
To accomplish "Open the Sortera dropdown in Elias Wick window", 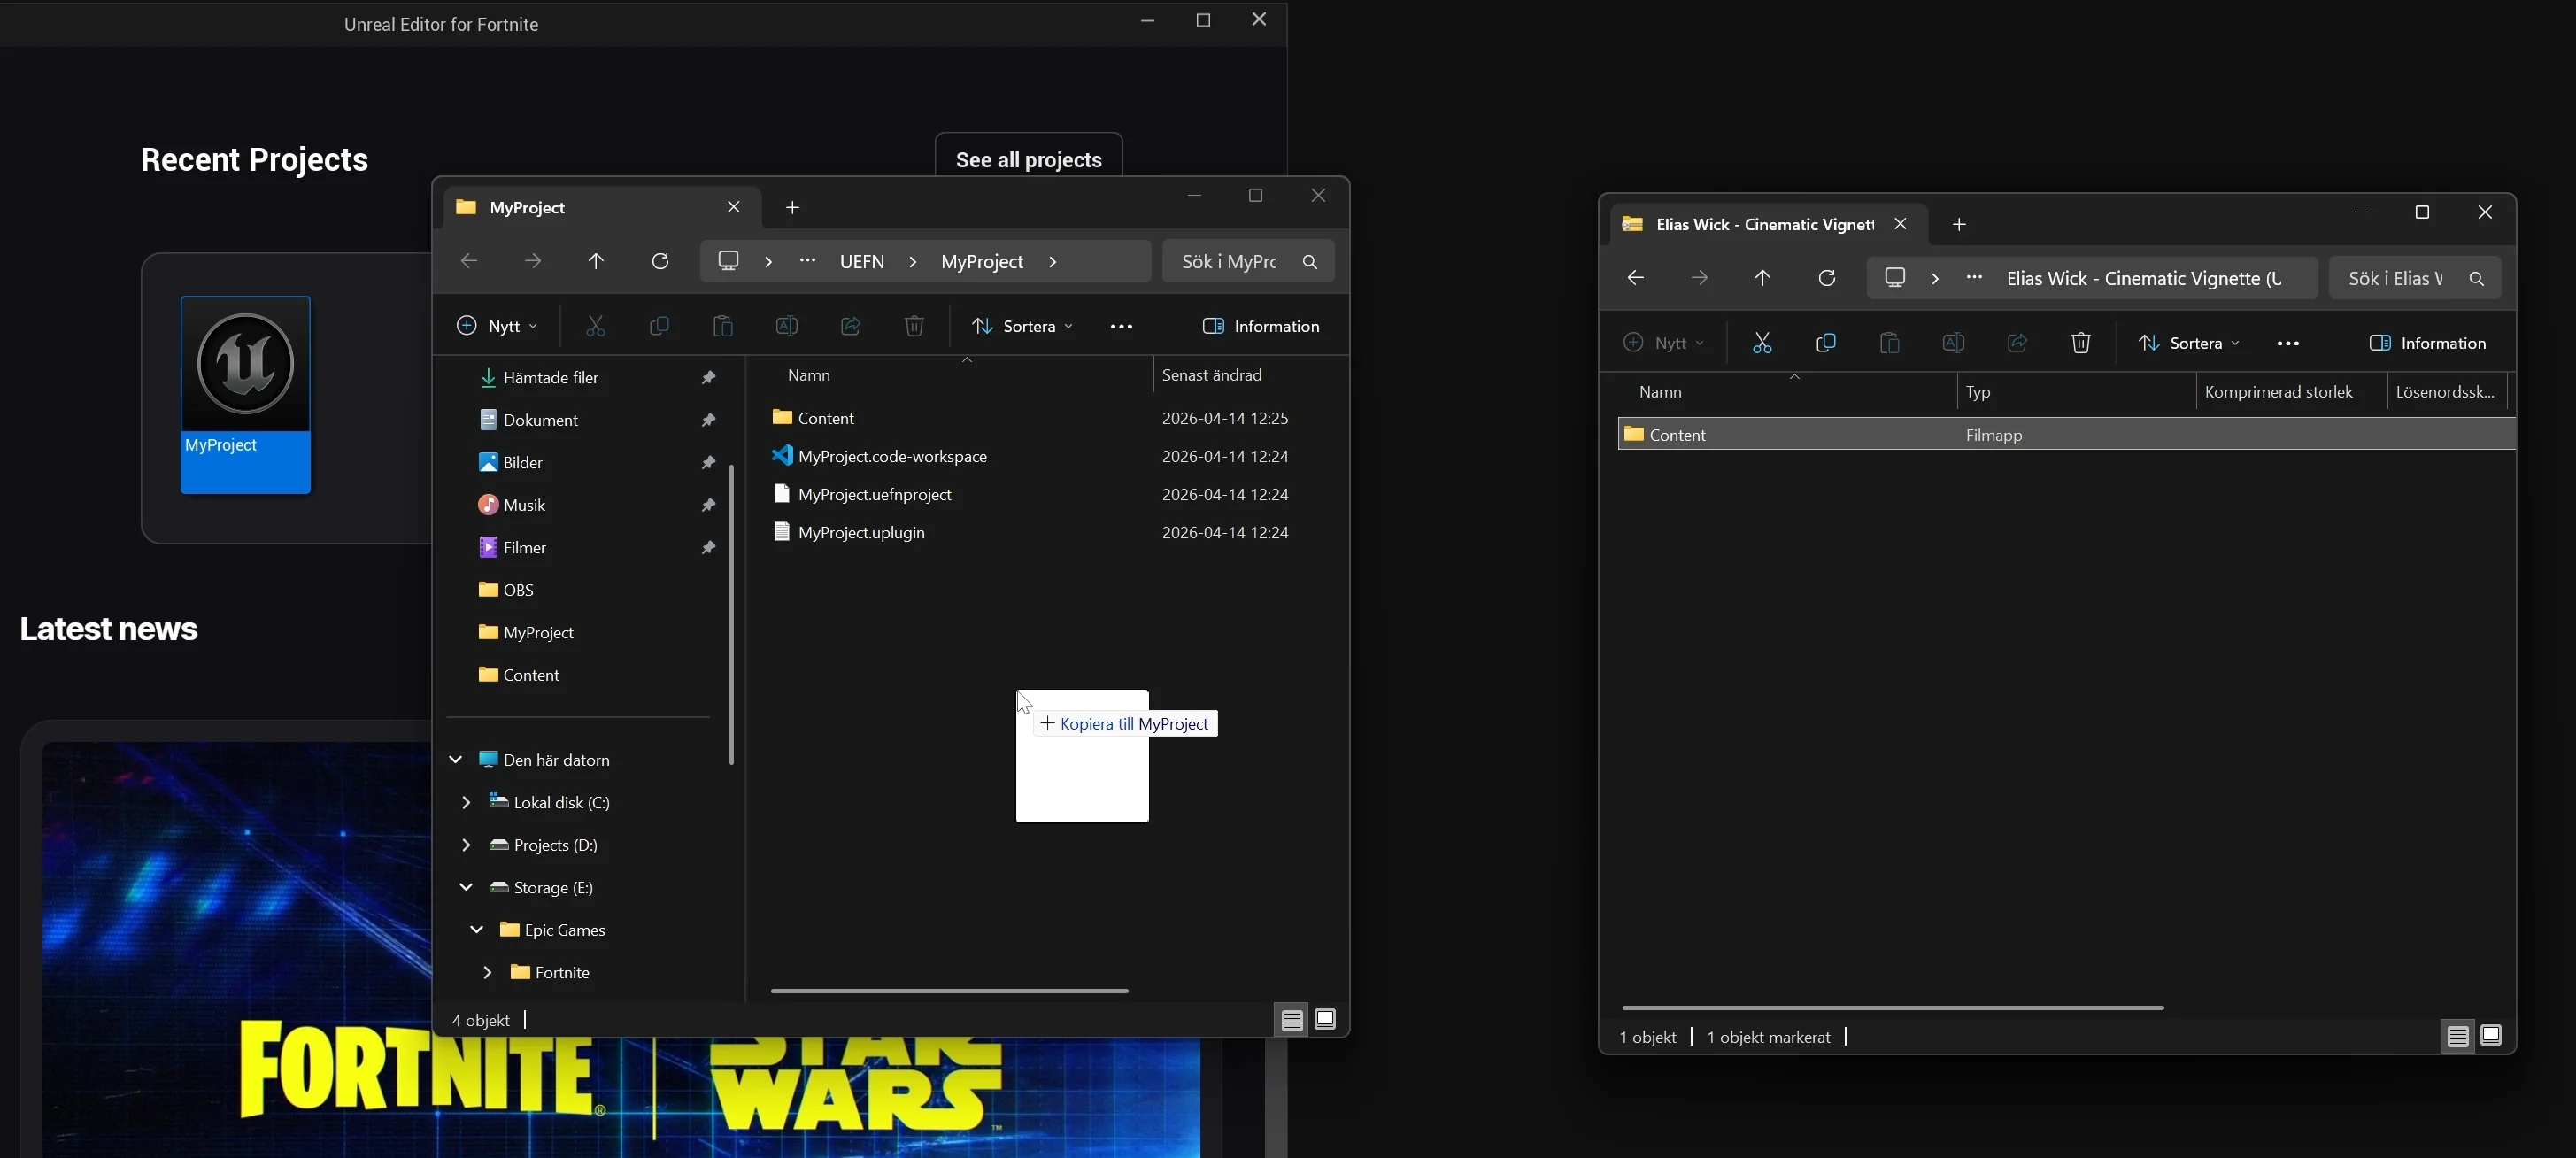I will (x=2189, y=343).
